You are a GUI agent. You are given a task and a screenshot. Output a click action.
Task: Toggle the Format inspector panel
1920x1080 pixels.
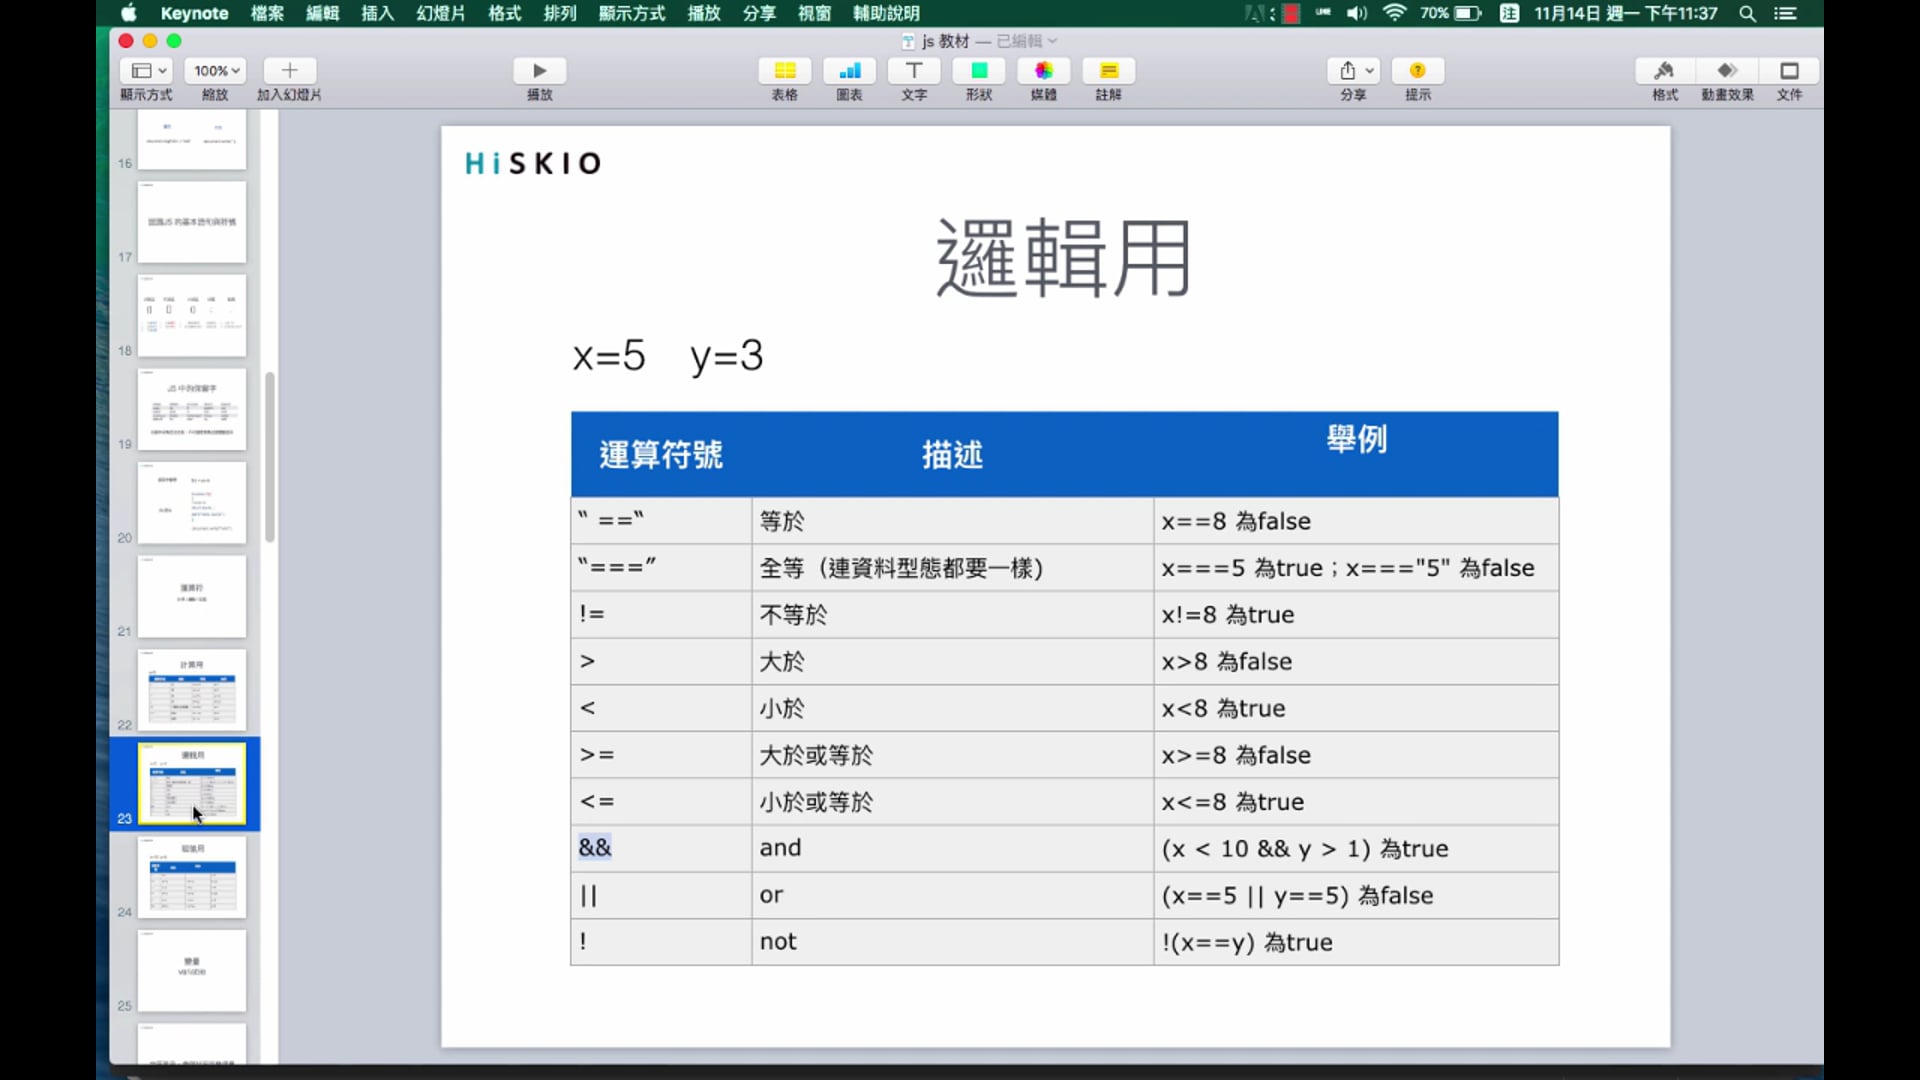pyautogui.click(x=1664, y=71)
